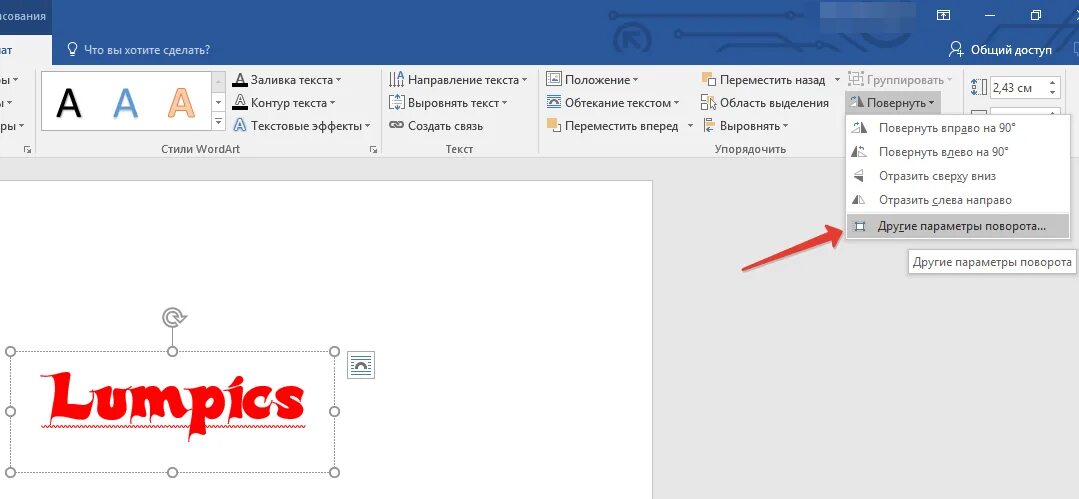The image size is (1079, 499).
Task: Click the flip vertical icon in menu
Action: (859, 176)
